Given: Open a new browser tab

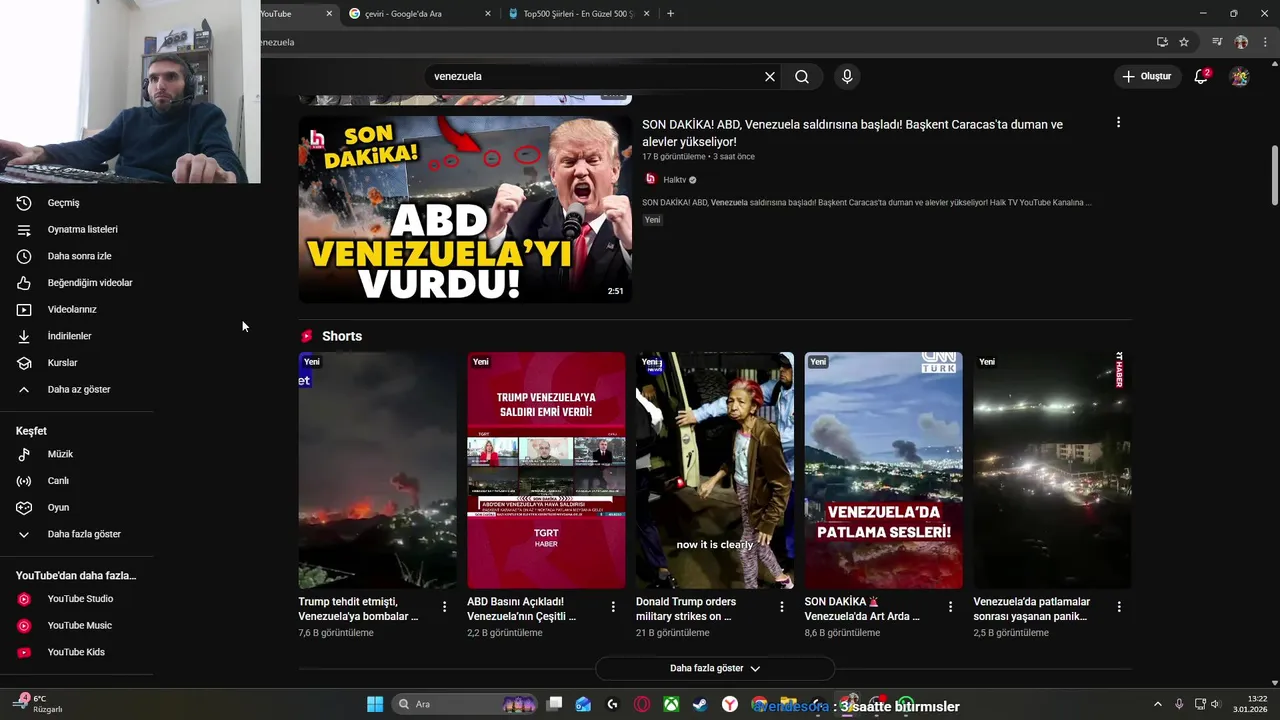Looking at the screenshot, I should click(670, 14).
